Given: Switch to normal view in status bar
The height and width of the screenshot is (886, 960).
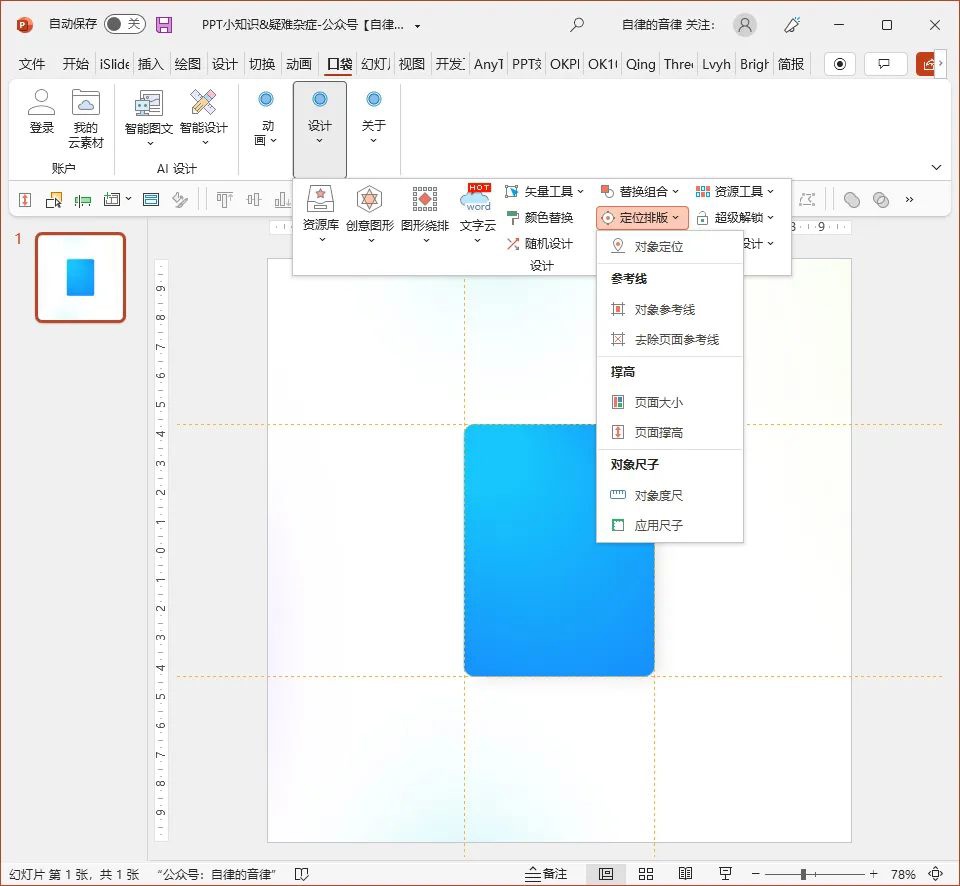Looking at the screenshot, I should pos(606,873).
